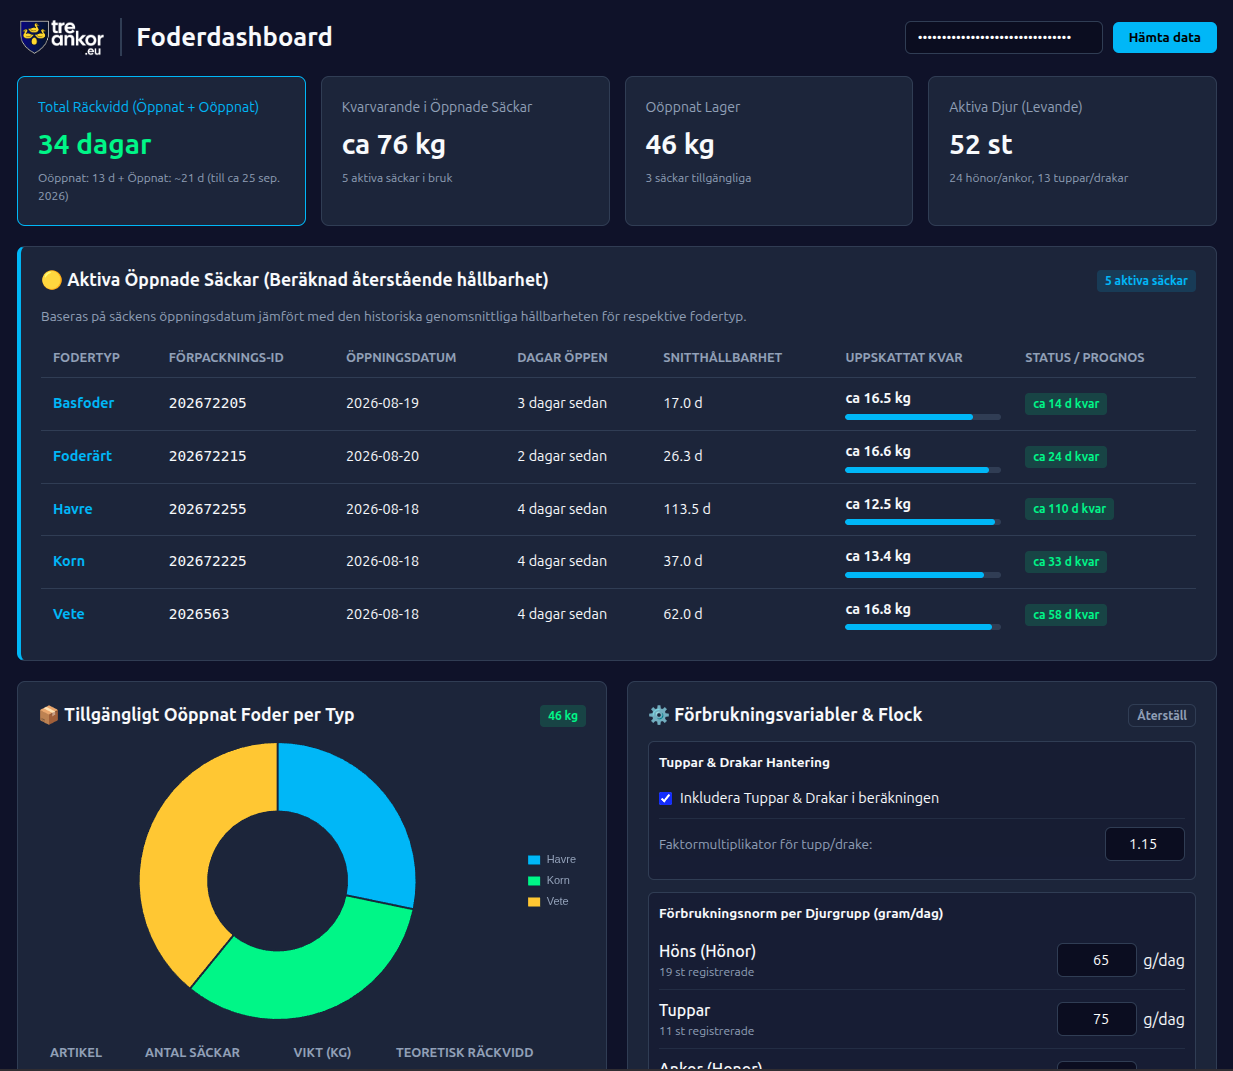Click the package box icon beside Tillgängligt Oöppnat Foder
The height and width of the screenshot is (1071, 1233).
click(49, 715)
